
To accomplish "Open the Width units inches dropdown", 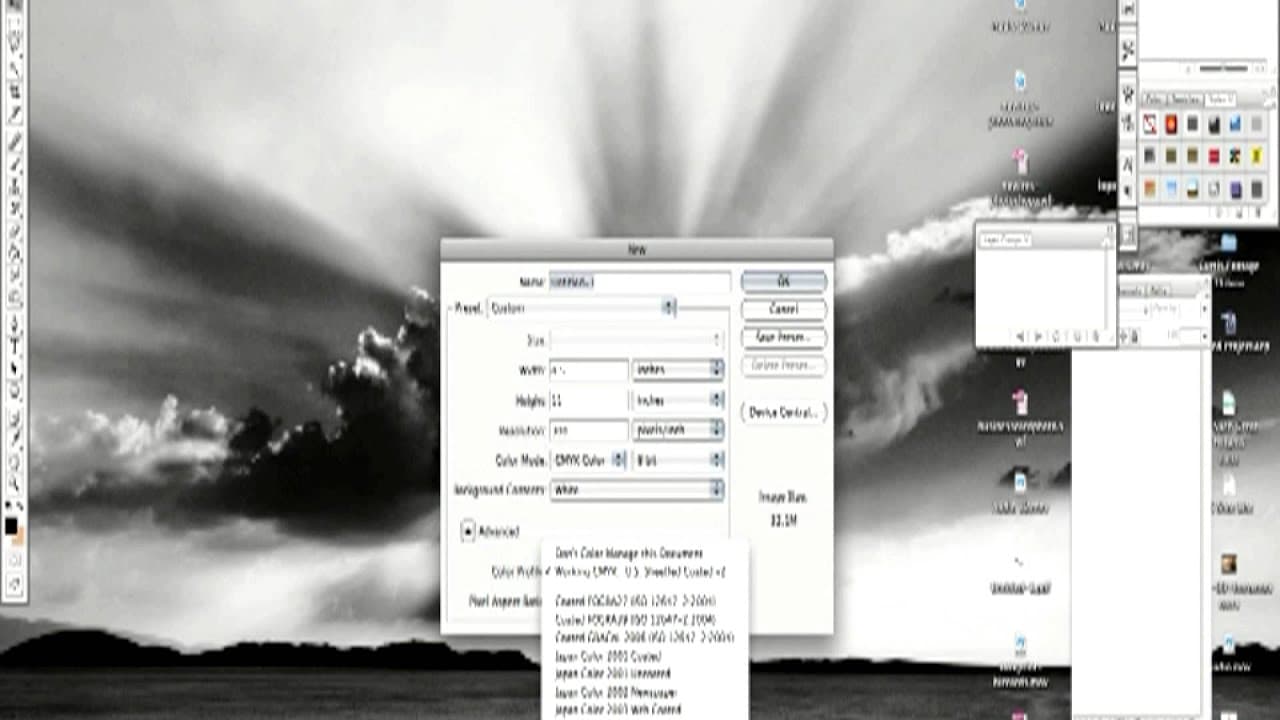I will [678, 370].
